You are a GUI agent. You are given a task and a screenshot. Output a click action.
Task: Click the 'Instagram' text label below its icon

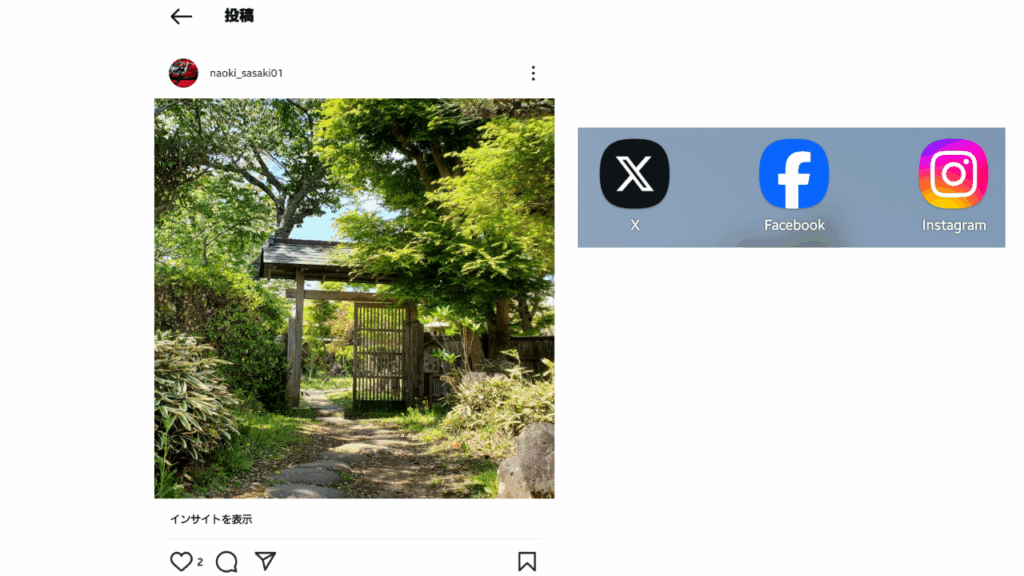point(953,225)
